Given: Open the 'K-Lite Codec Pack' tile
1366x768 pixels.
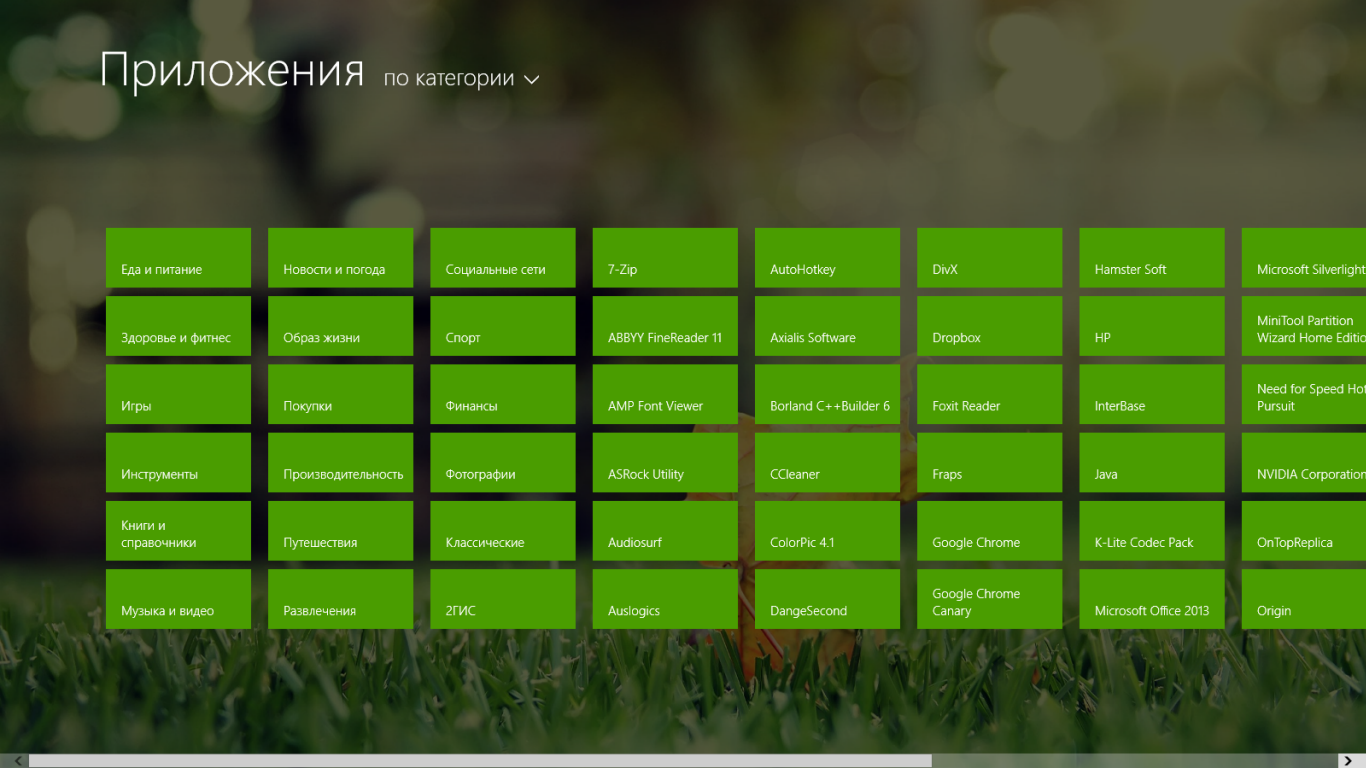Looking at the screenshot, I should coord(1152,531).
